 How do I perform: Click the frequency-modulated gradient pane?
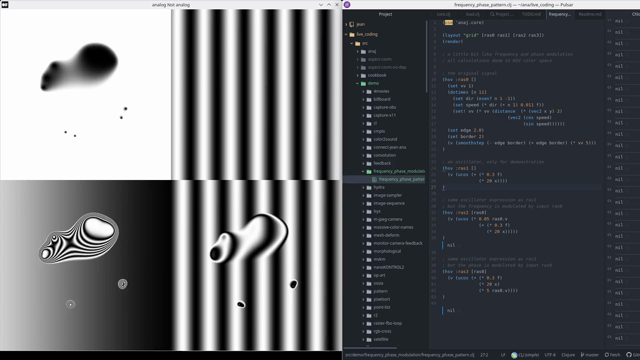[86, 265]
